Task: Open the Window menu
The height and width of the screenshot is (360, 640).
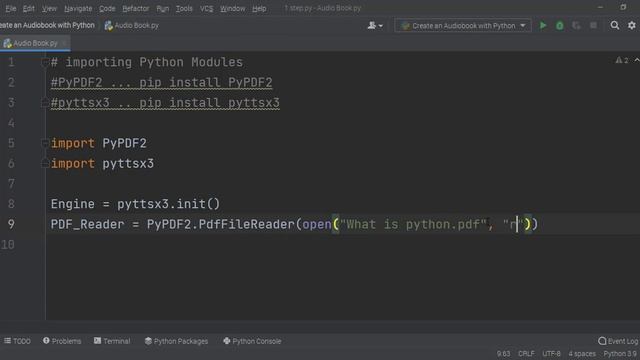Action: tap(232, 8)
